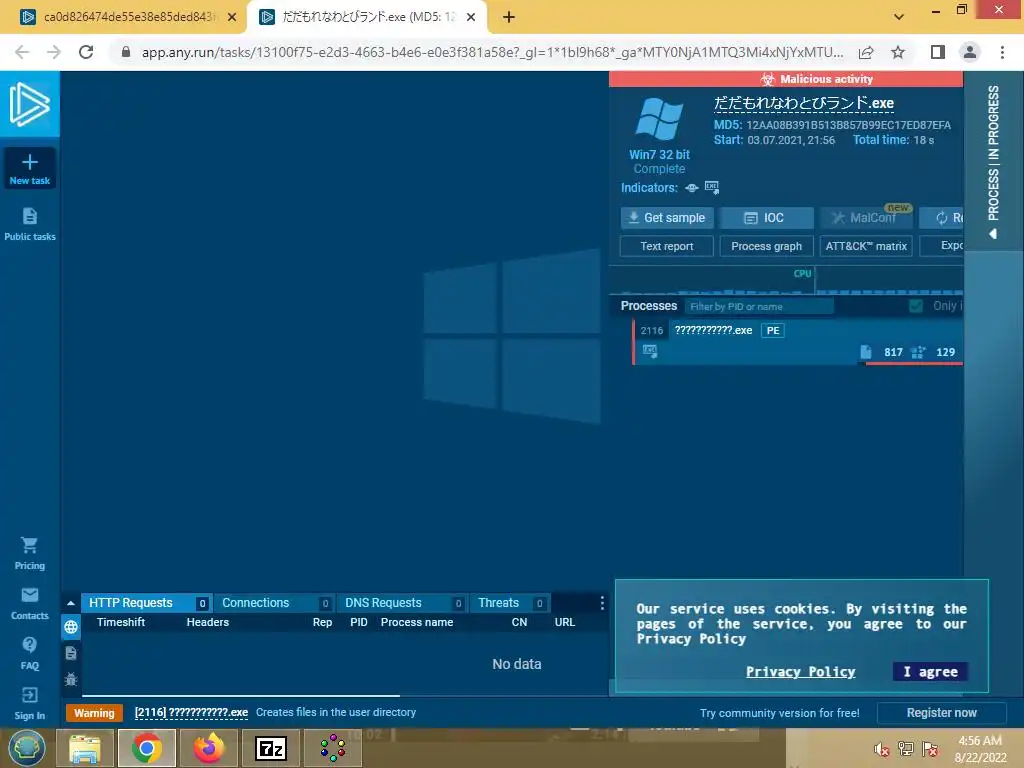Click the registry count icon showing 129
The height and width of the screenshot is (768, 1024).
[x=918, y=352]
